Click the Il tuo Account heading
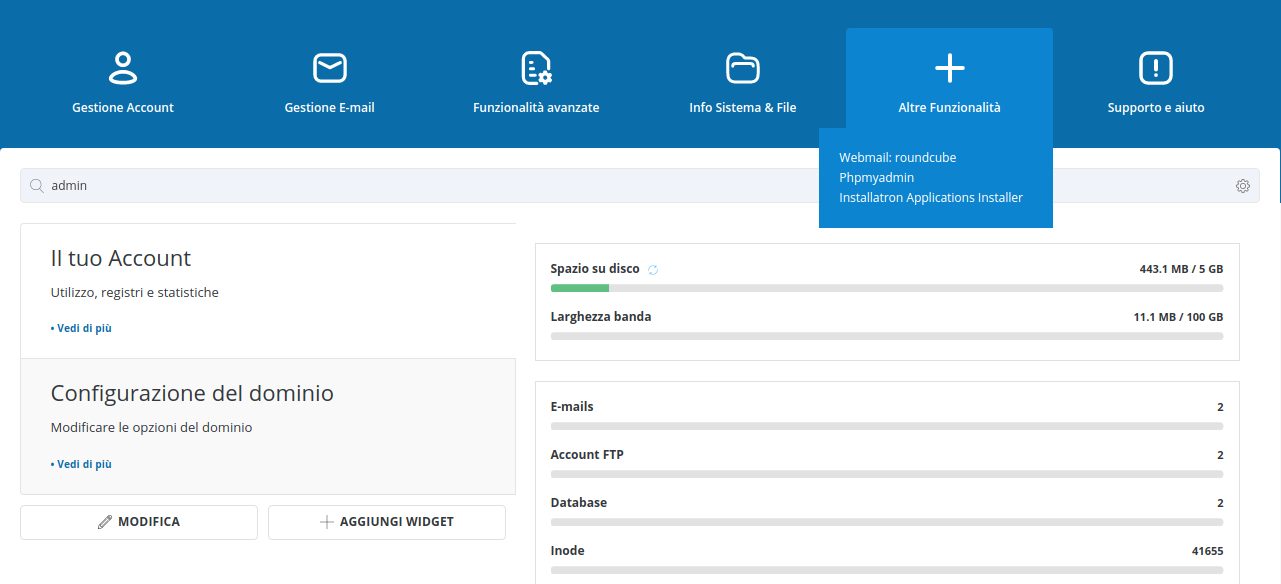This screenshot has height=584, width=1281. [x=121, y=258]
